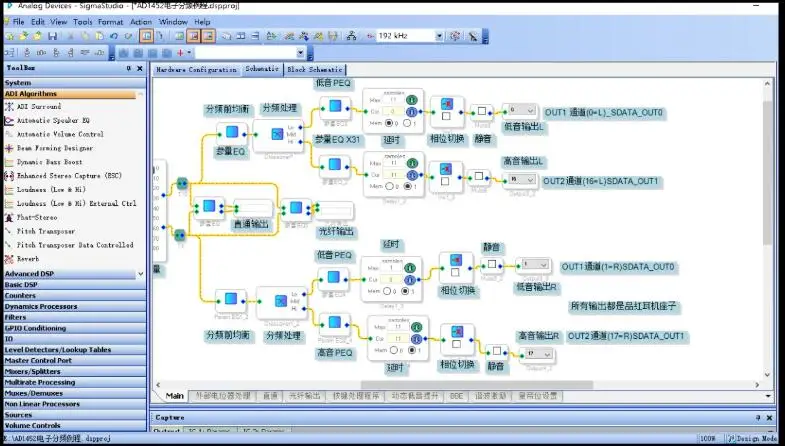Close the Capture panel
The height and width of the screenshot is (446, 785).
click(769, 417)
